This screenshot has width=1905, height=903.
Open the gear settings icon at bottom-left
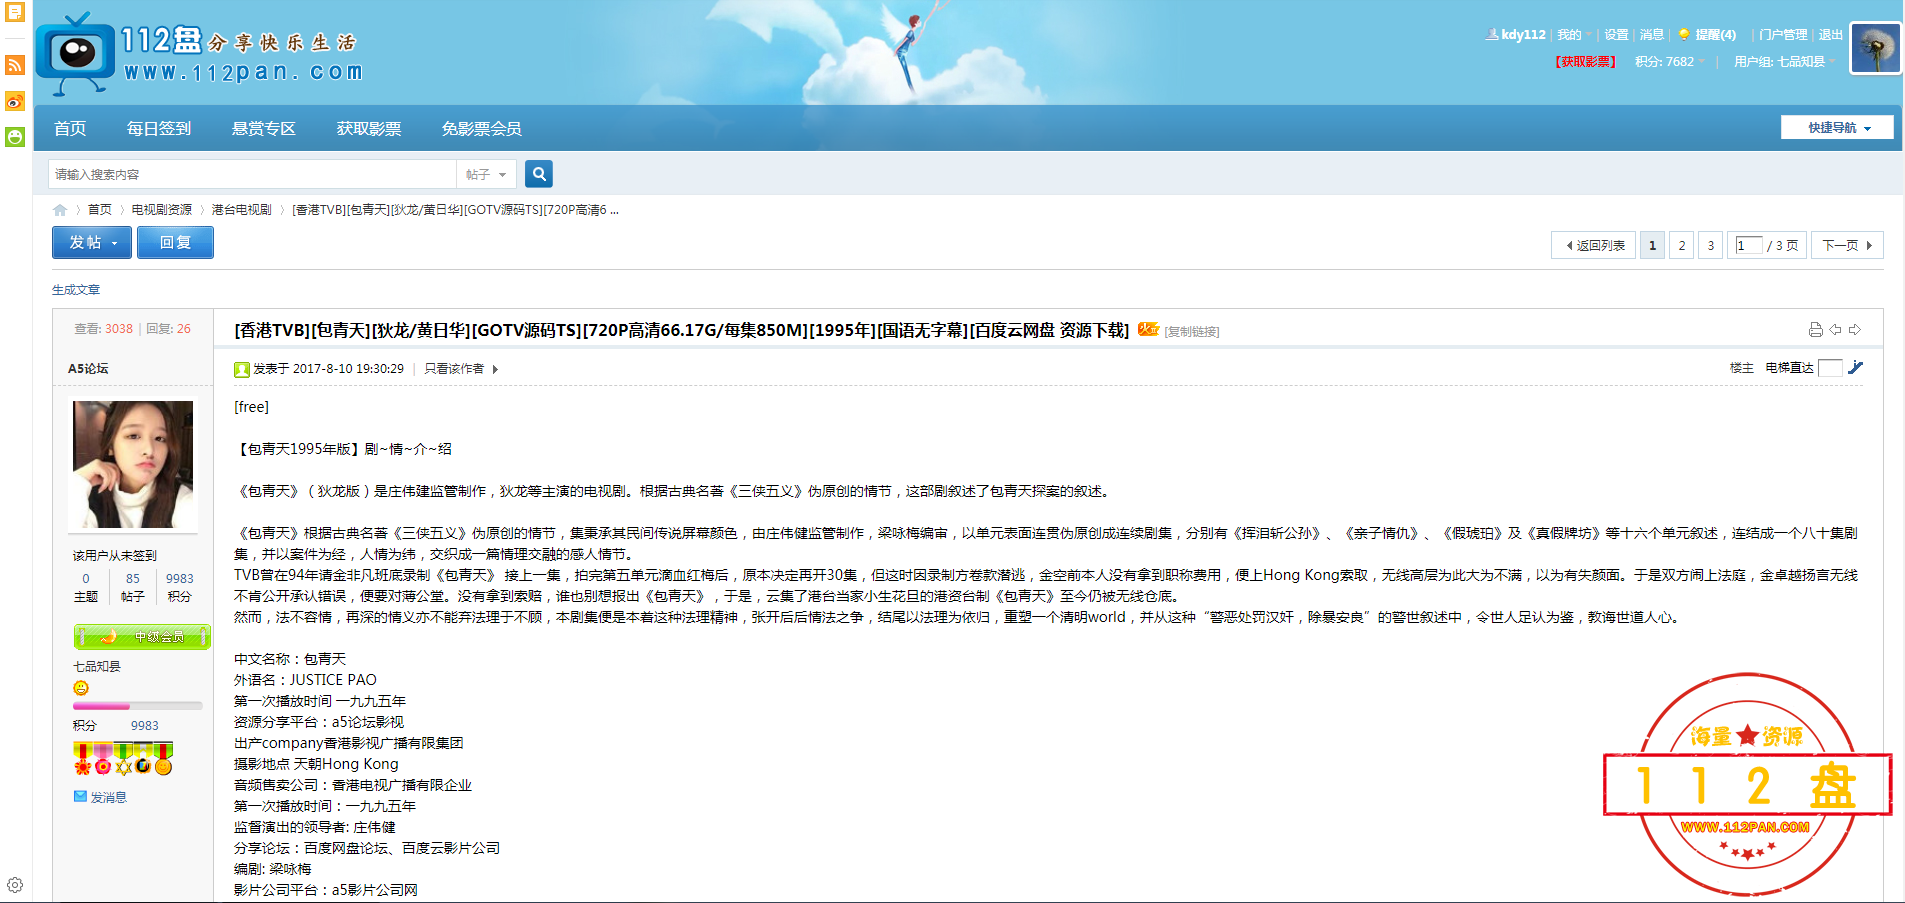point(15,885)
